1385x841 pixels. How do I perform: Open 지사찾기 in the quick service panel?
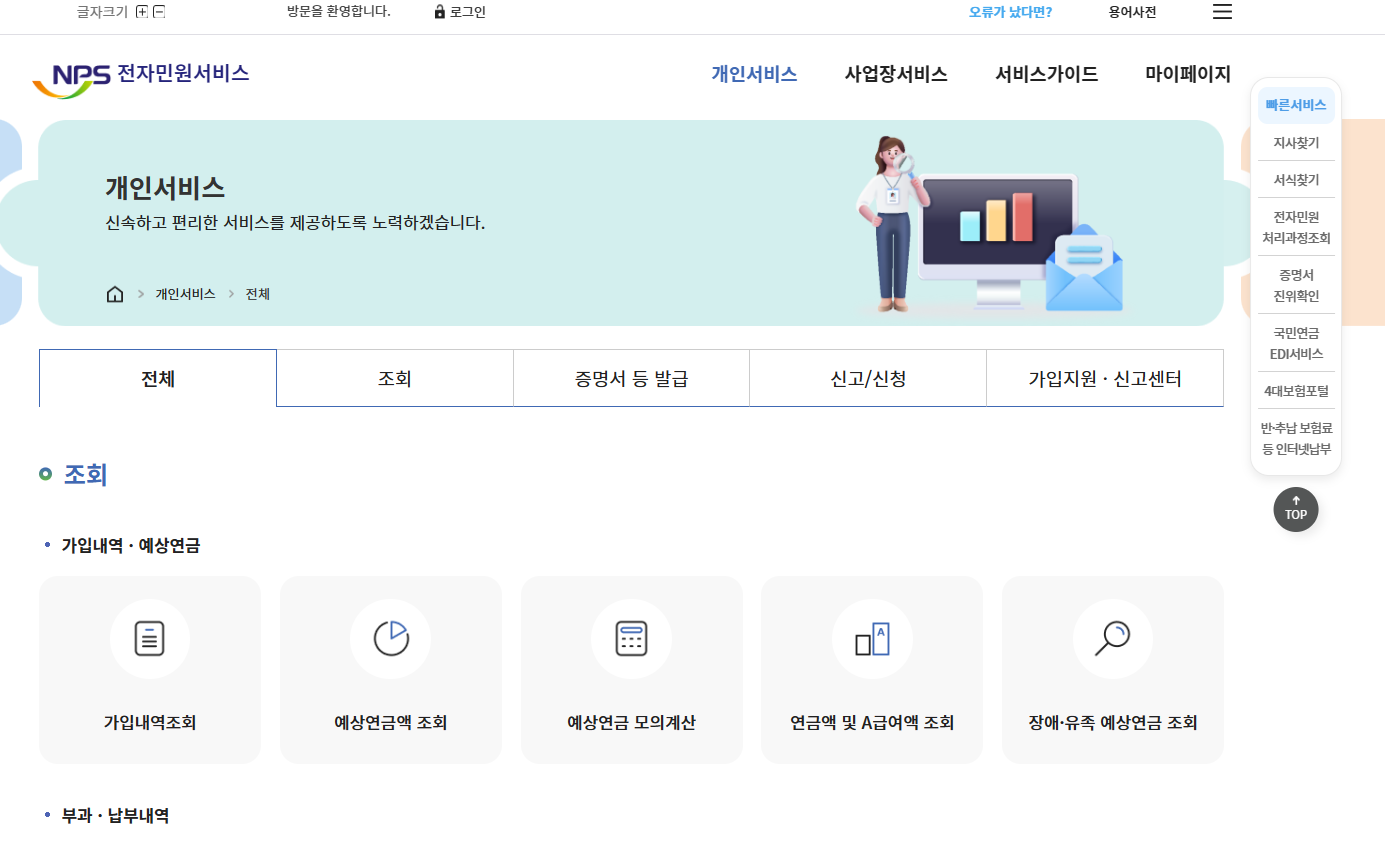coord(1296,142)
